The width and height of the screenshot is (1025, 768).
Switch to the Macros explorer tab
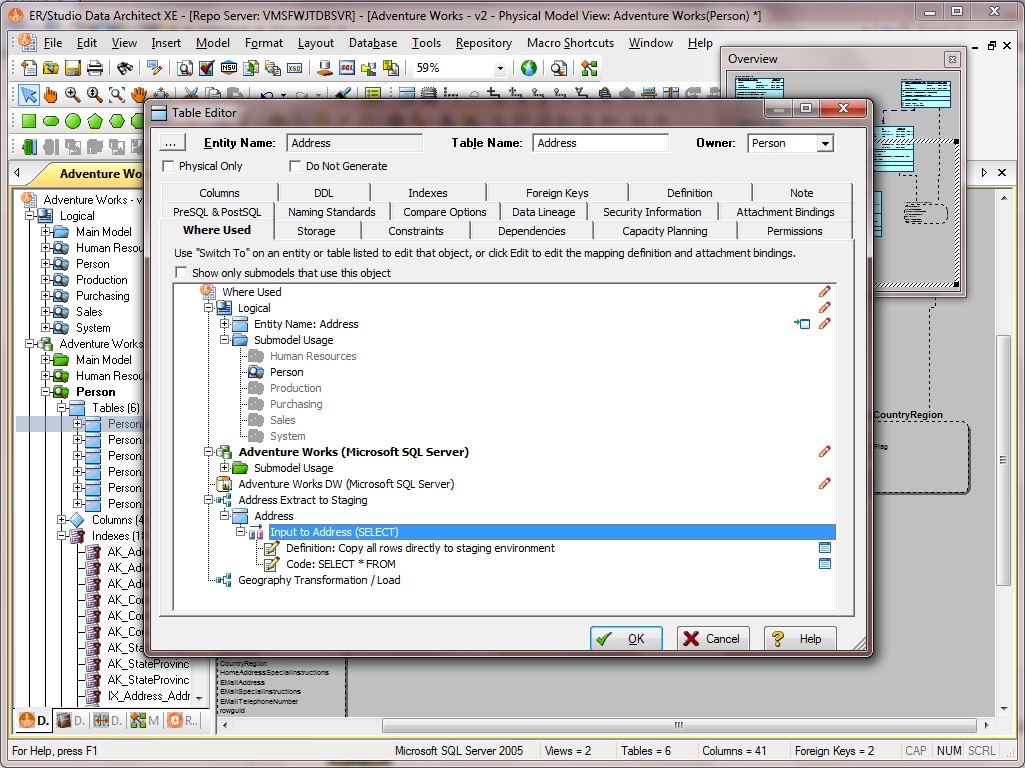[x=145, y=720]
